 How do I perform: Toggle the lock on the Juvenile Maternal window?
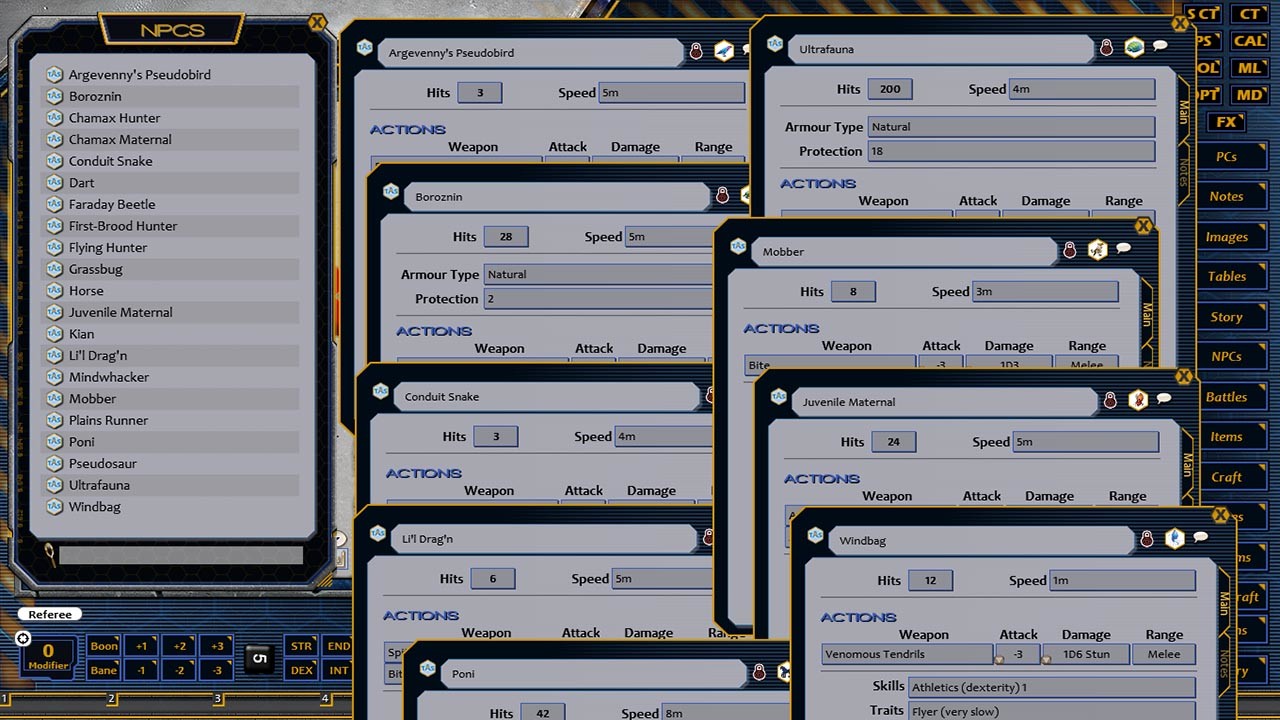coord(1109,400)
